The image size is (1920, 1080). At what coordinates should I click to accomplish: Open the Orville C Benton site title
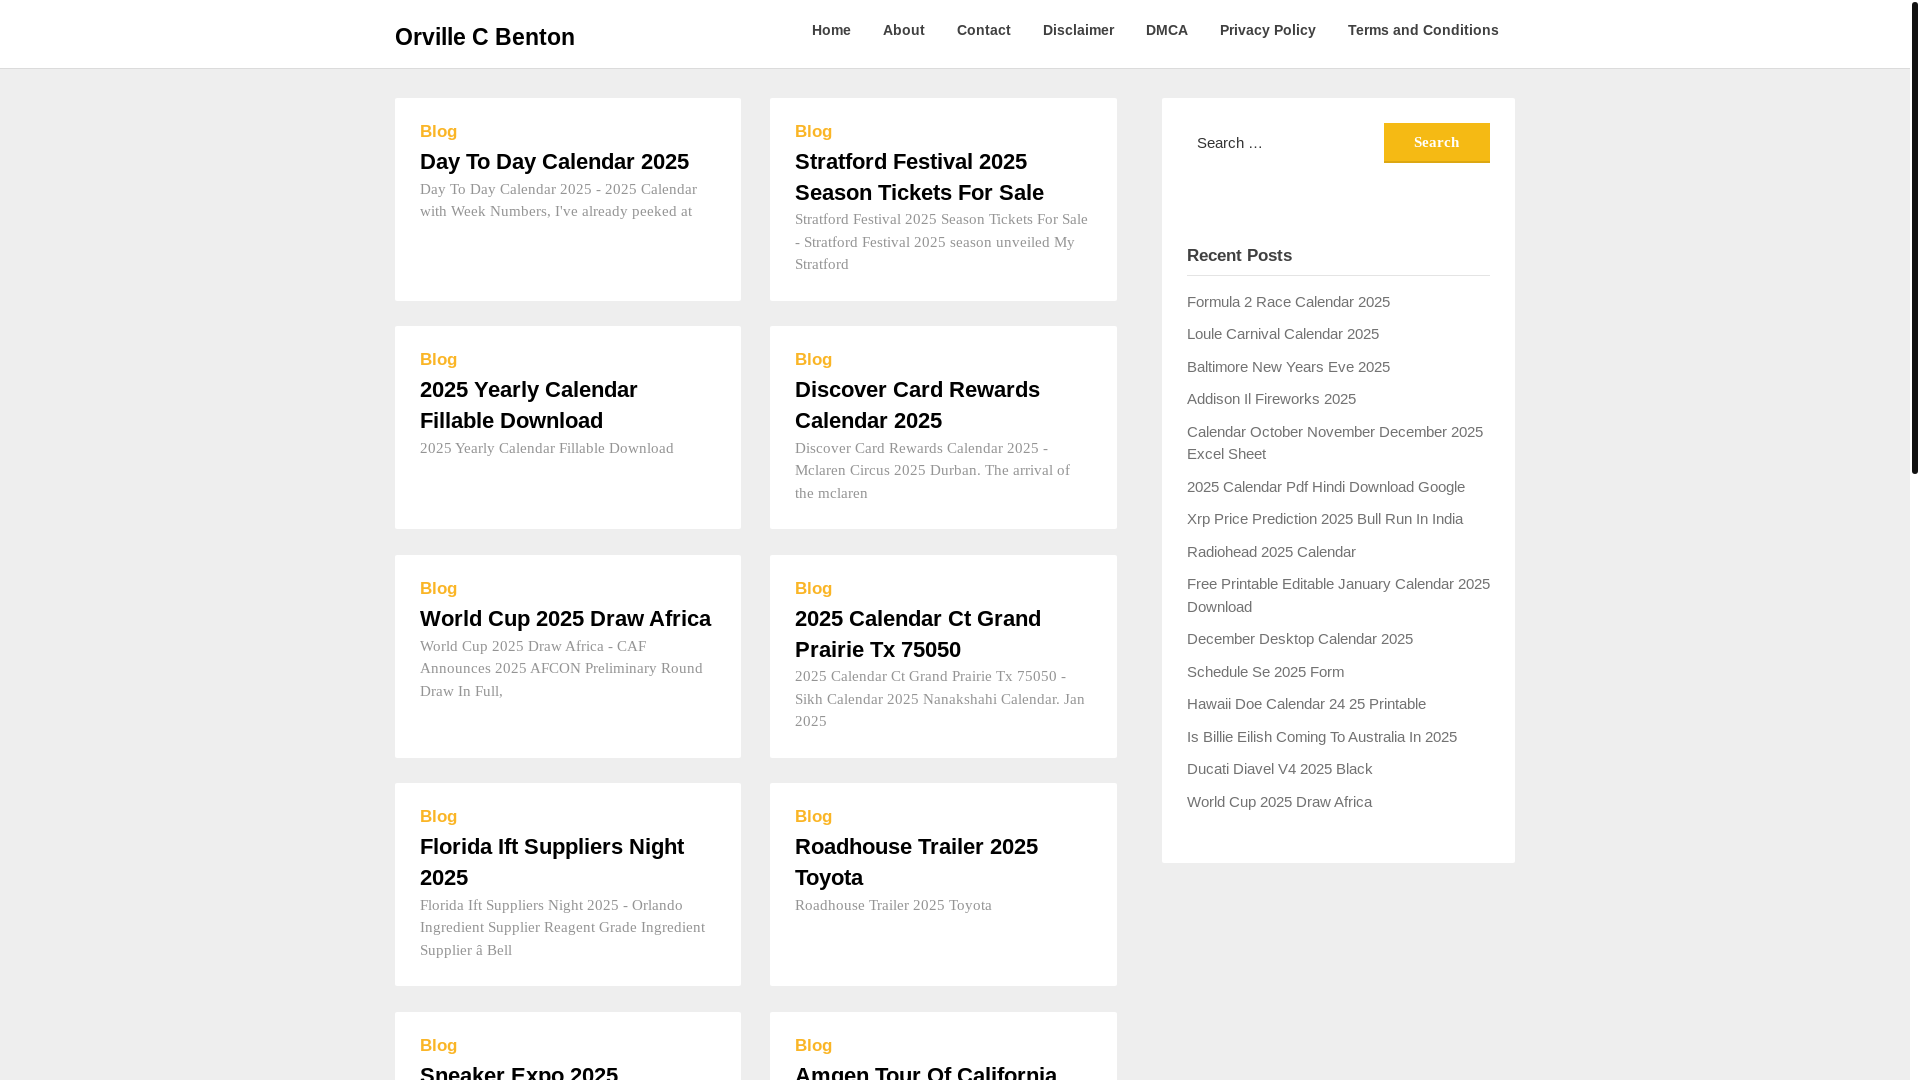pyautogui.click(x=484, y=37)
